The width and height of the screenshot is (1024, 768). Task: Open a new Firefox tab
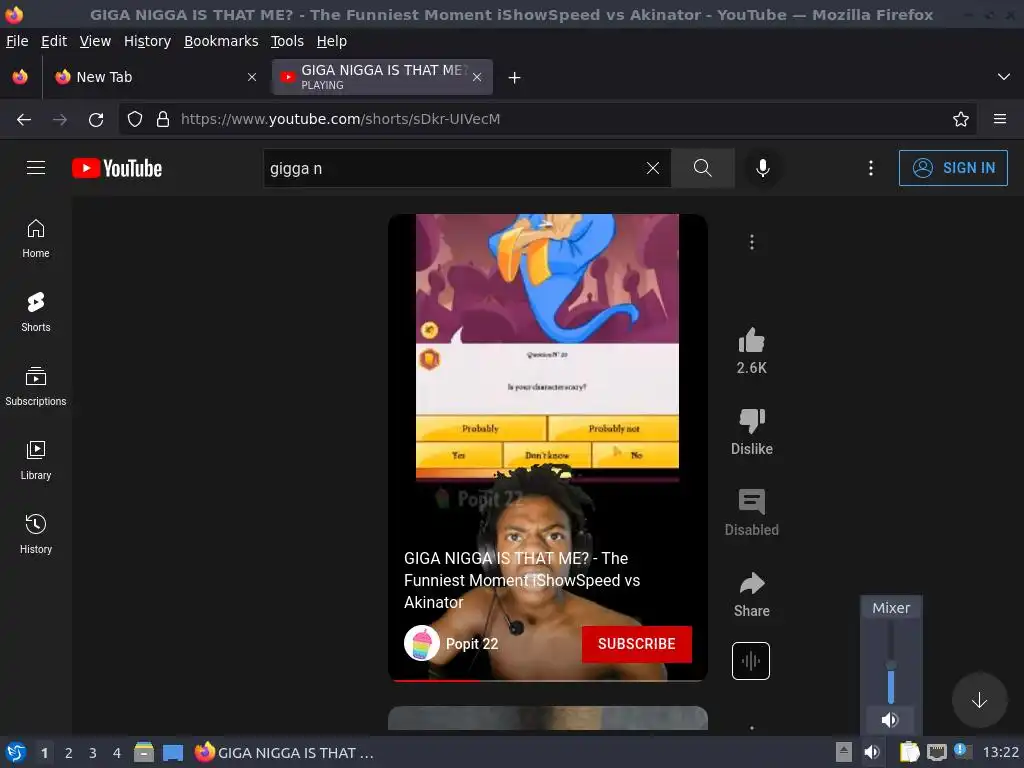click(515, 77)
